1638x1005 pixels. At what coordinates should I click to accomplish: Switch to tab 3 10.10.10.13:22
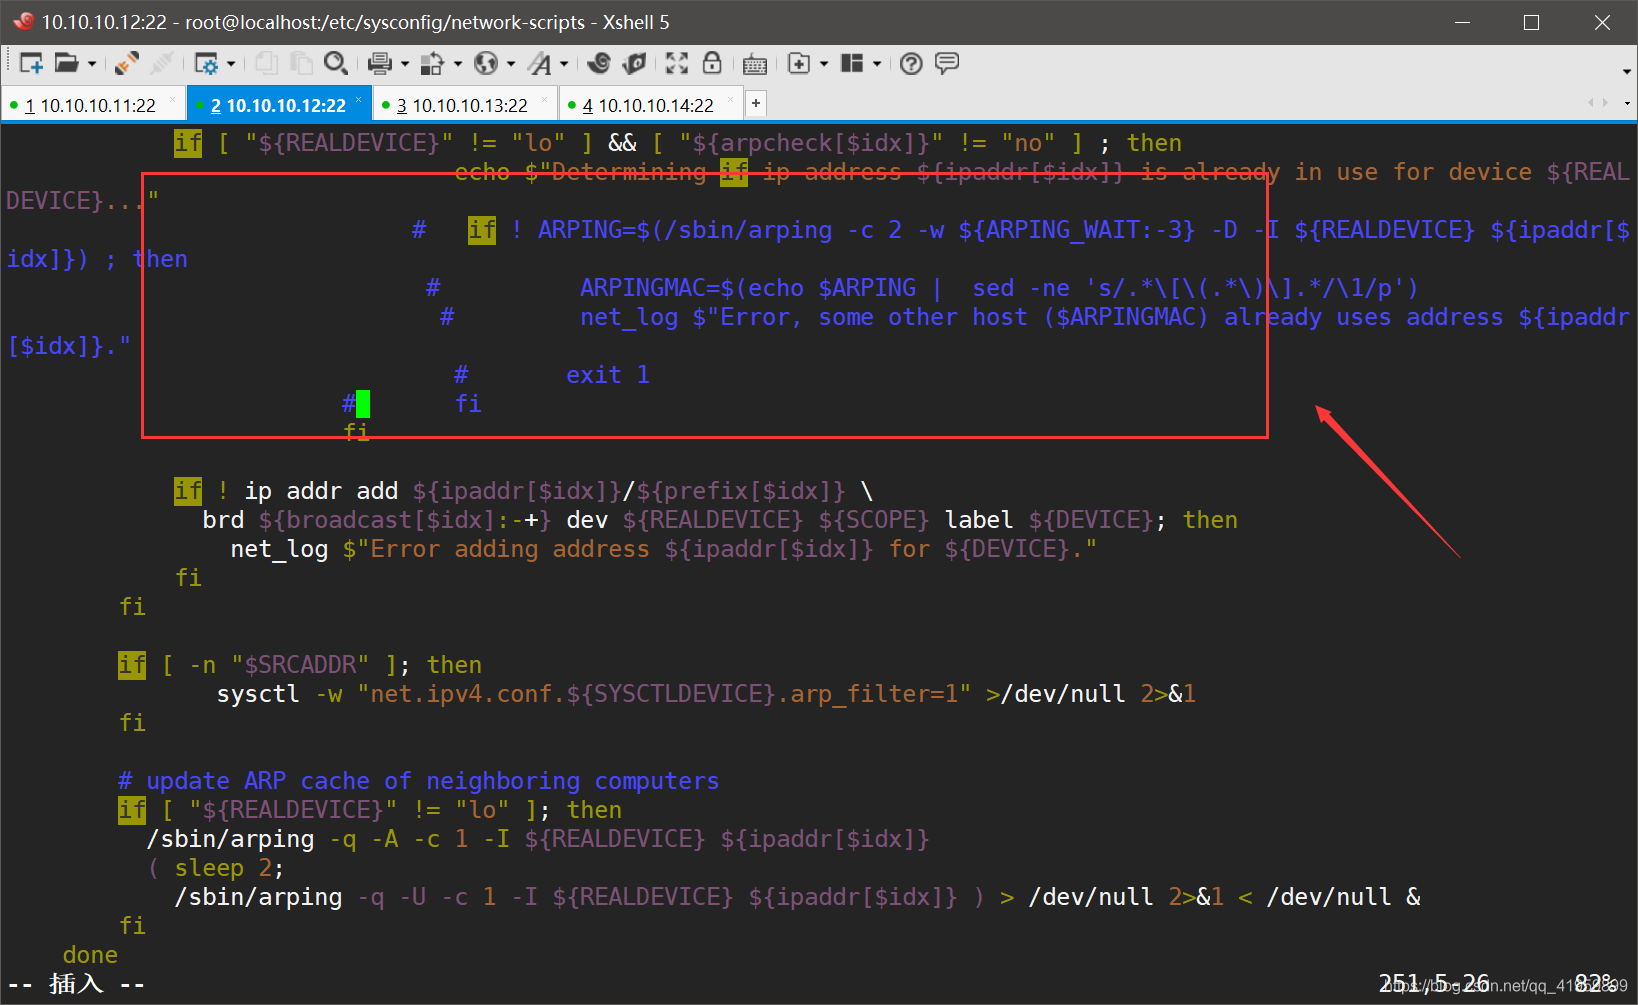tap(462, 105)
